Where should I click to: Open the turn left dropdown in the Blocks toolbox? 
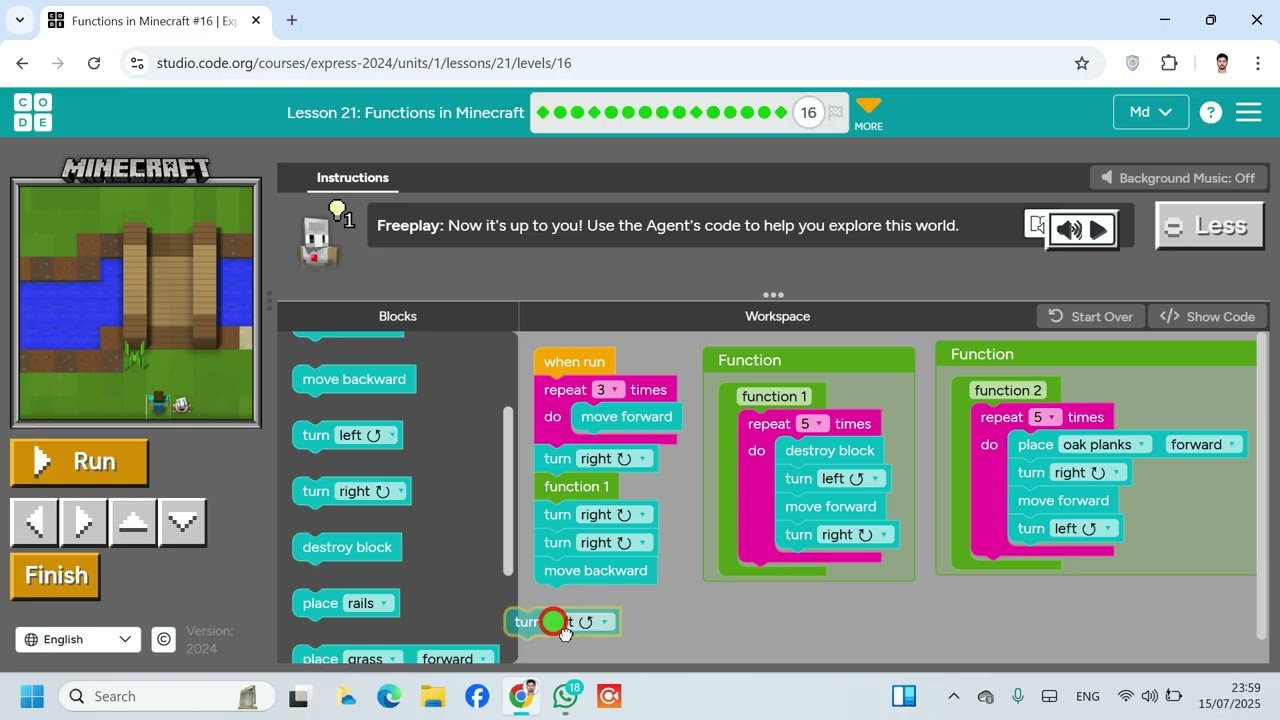[369, 435]
